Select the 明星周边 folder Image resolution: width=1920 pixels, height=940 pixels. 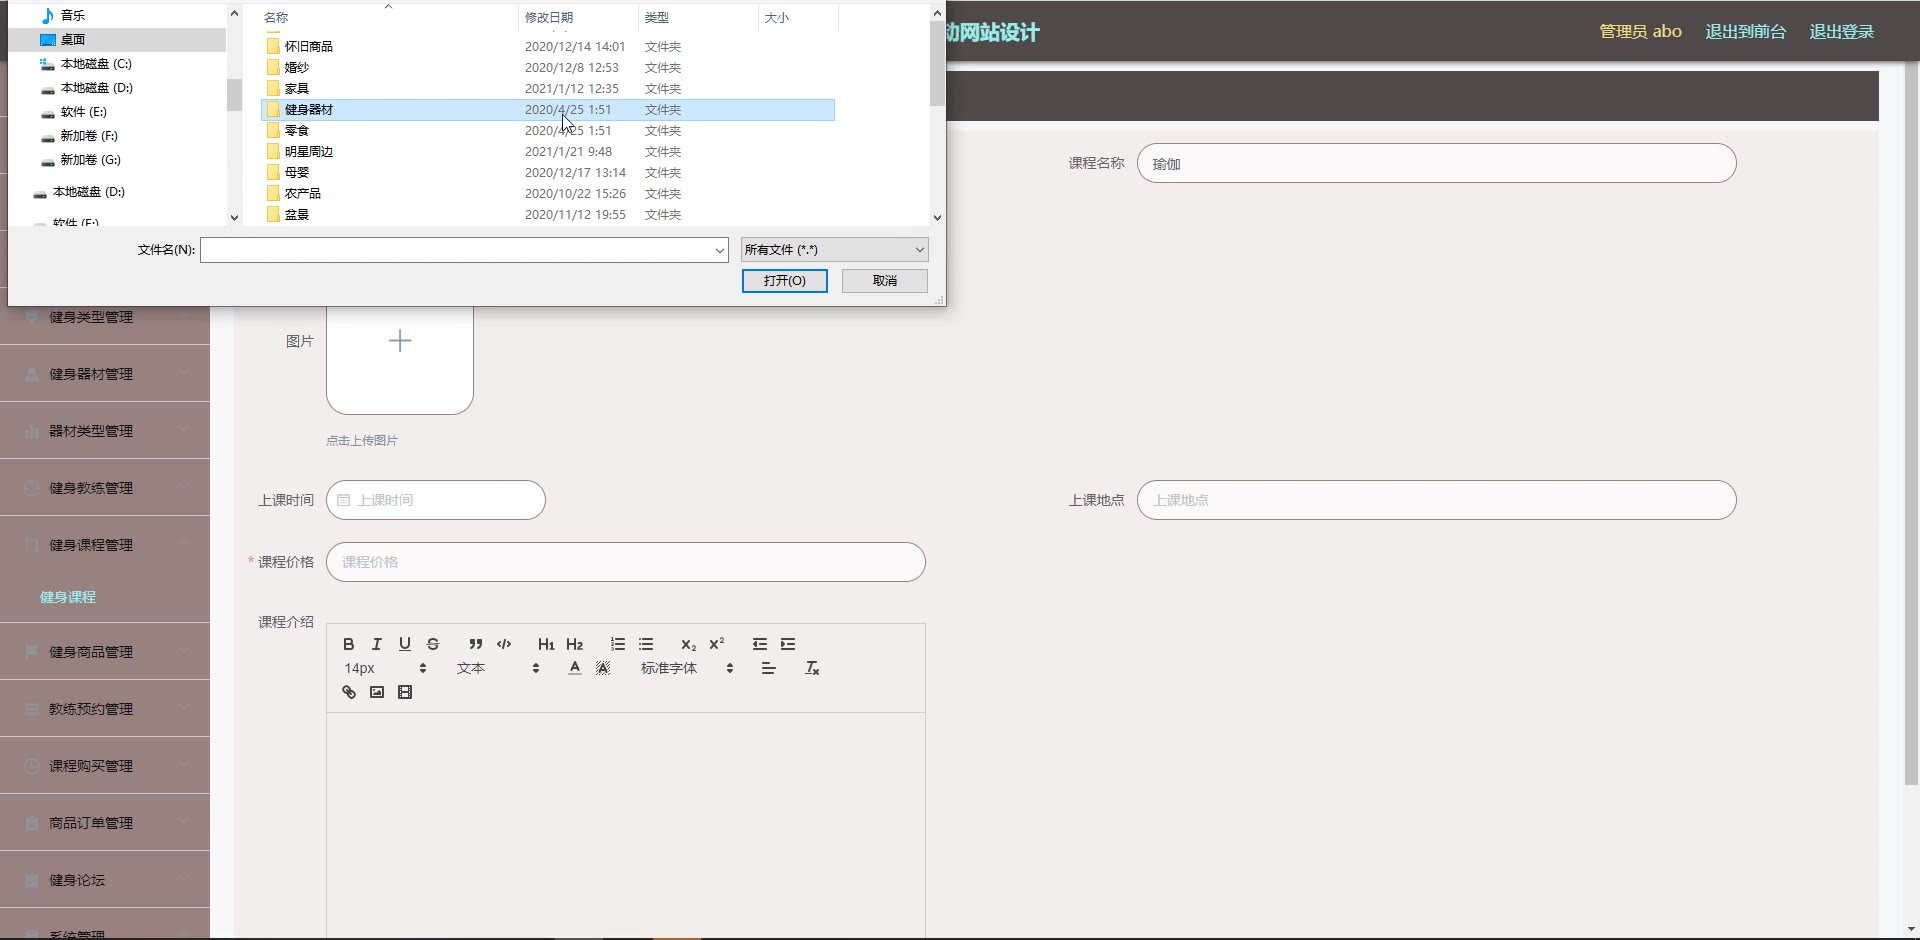tap(308, 152)
